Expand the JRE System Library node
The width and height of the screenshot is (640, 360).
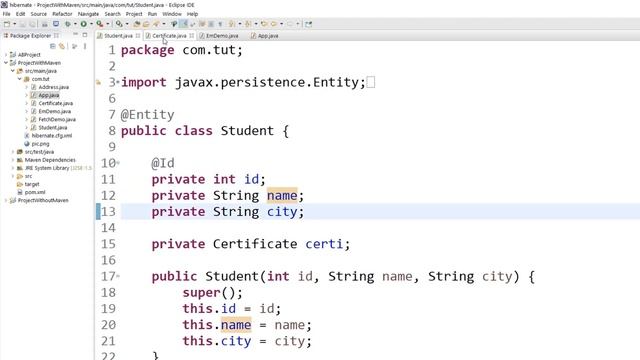(x=13, y=168)
